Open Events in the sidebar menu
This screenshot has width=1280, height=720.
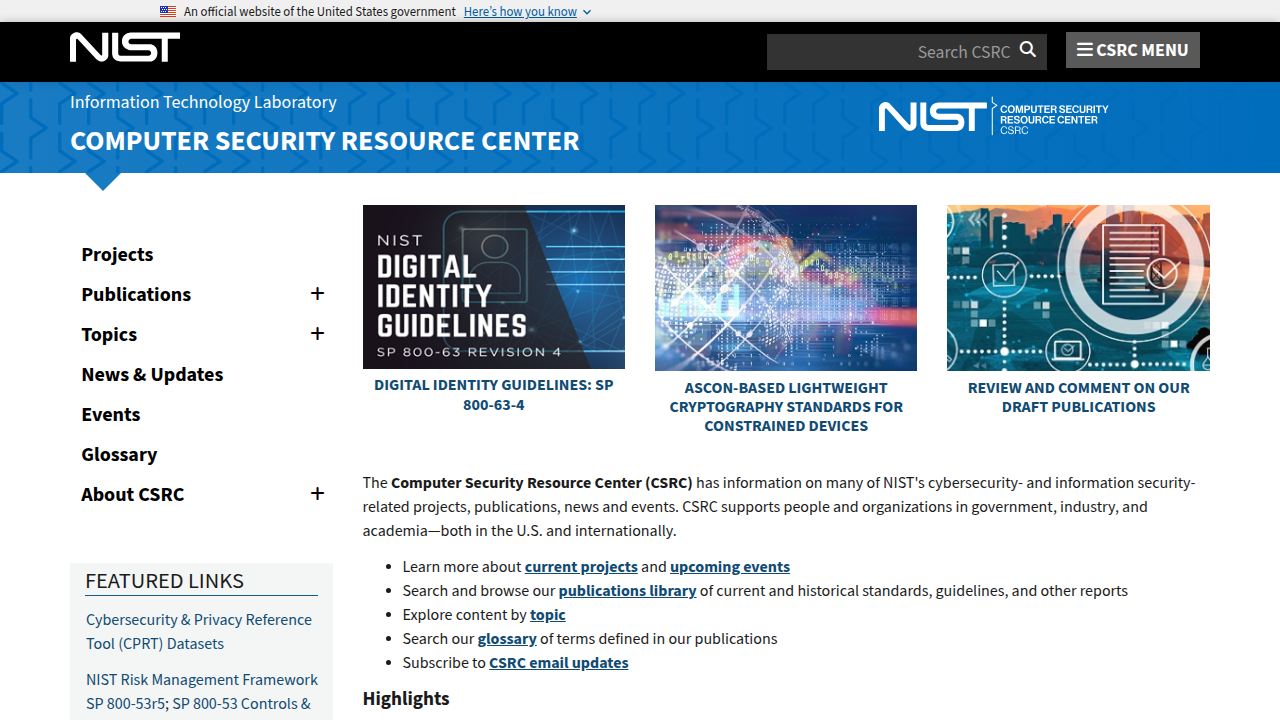tap(110, 414)
